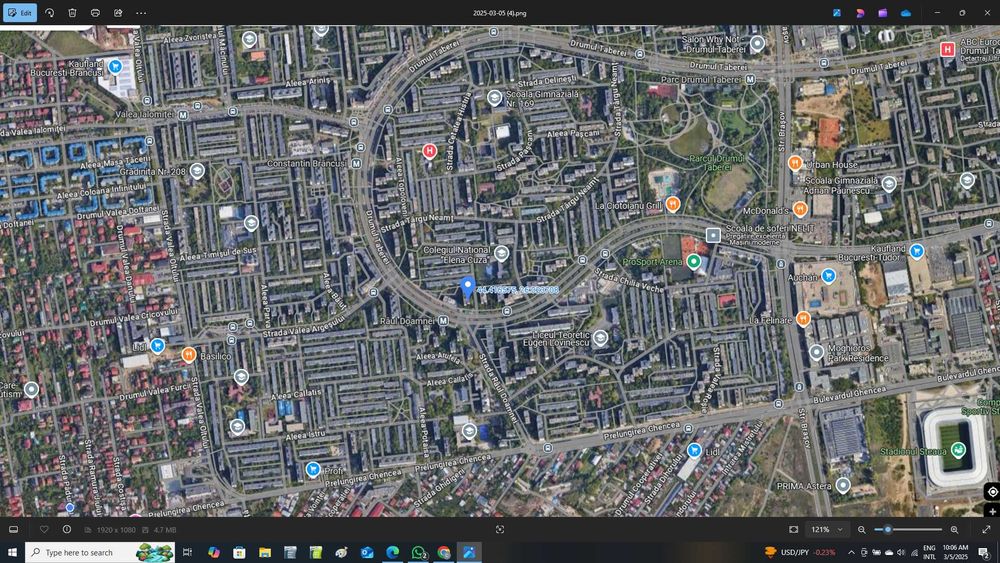Open the Edit image mode
Screen dimensions: 1000x563
click(20, 13)
